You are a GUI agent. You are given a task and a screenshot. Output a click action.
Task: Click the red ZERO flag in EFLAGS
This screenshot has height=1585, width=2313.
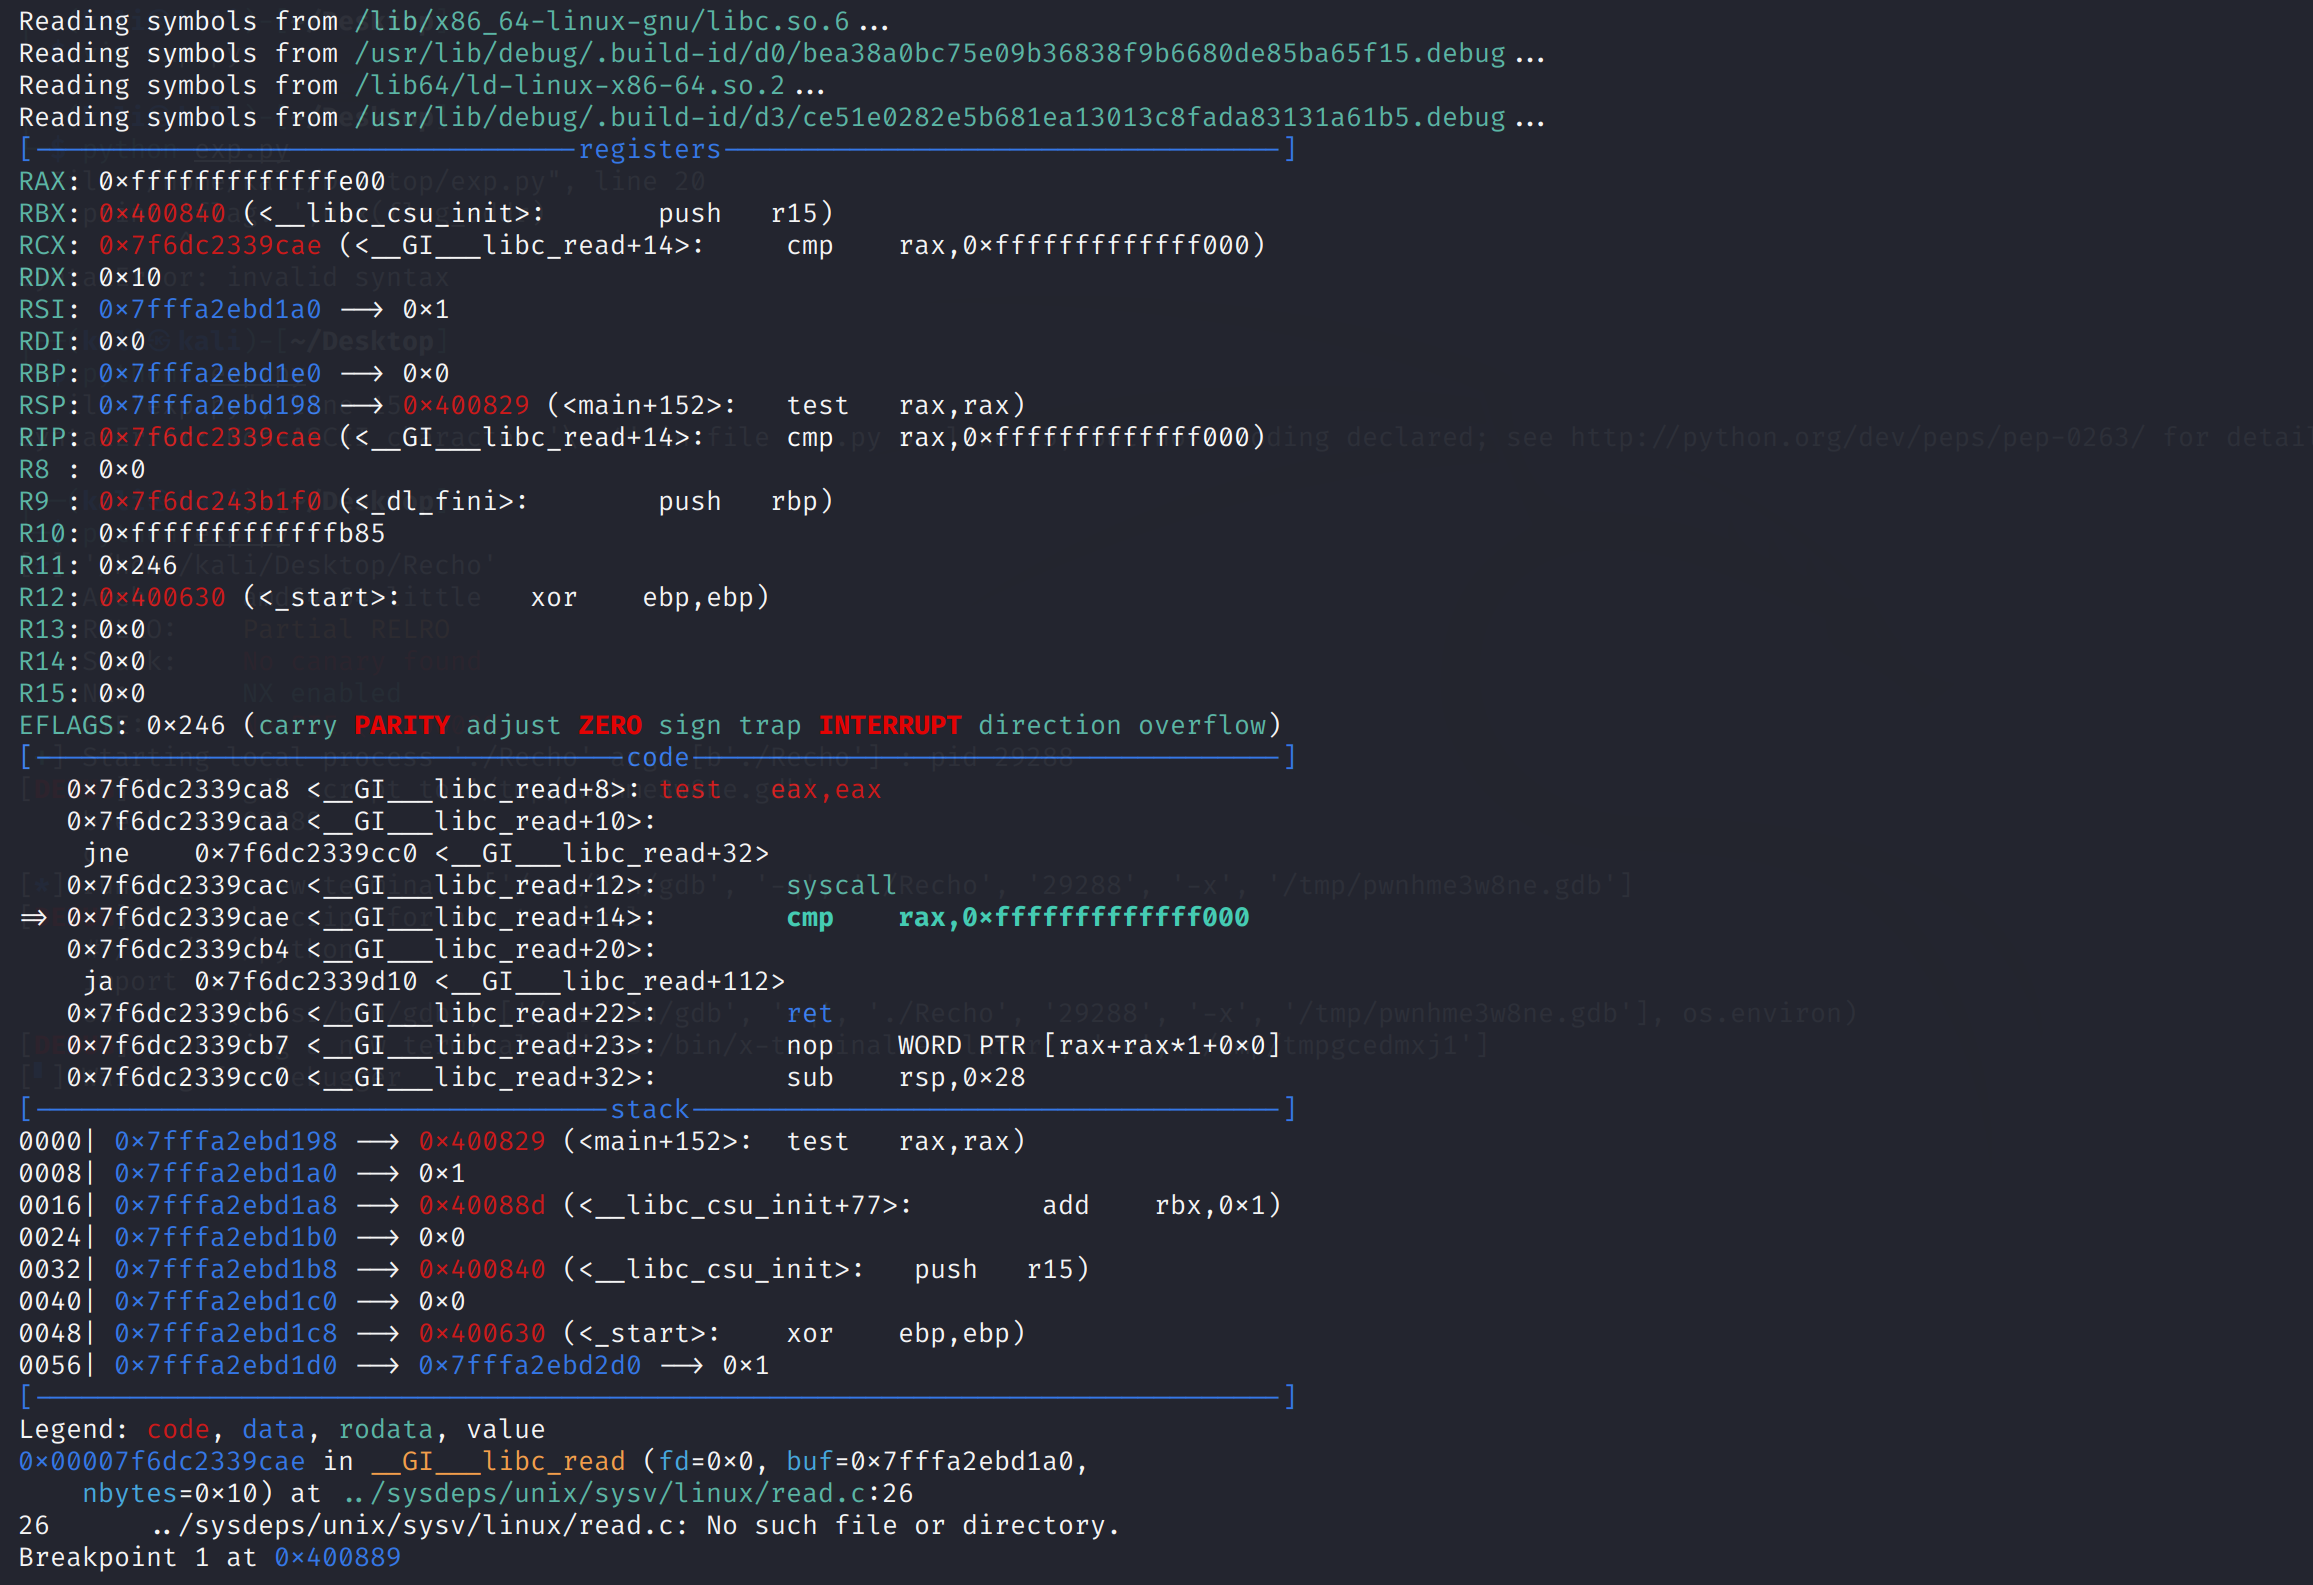[x=610, y=725]
